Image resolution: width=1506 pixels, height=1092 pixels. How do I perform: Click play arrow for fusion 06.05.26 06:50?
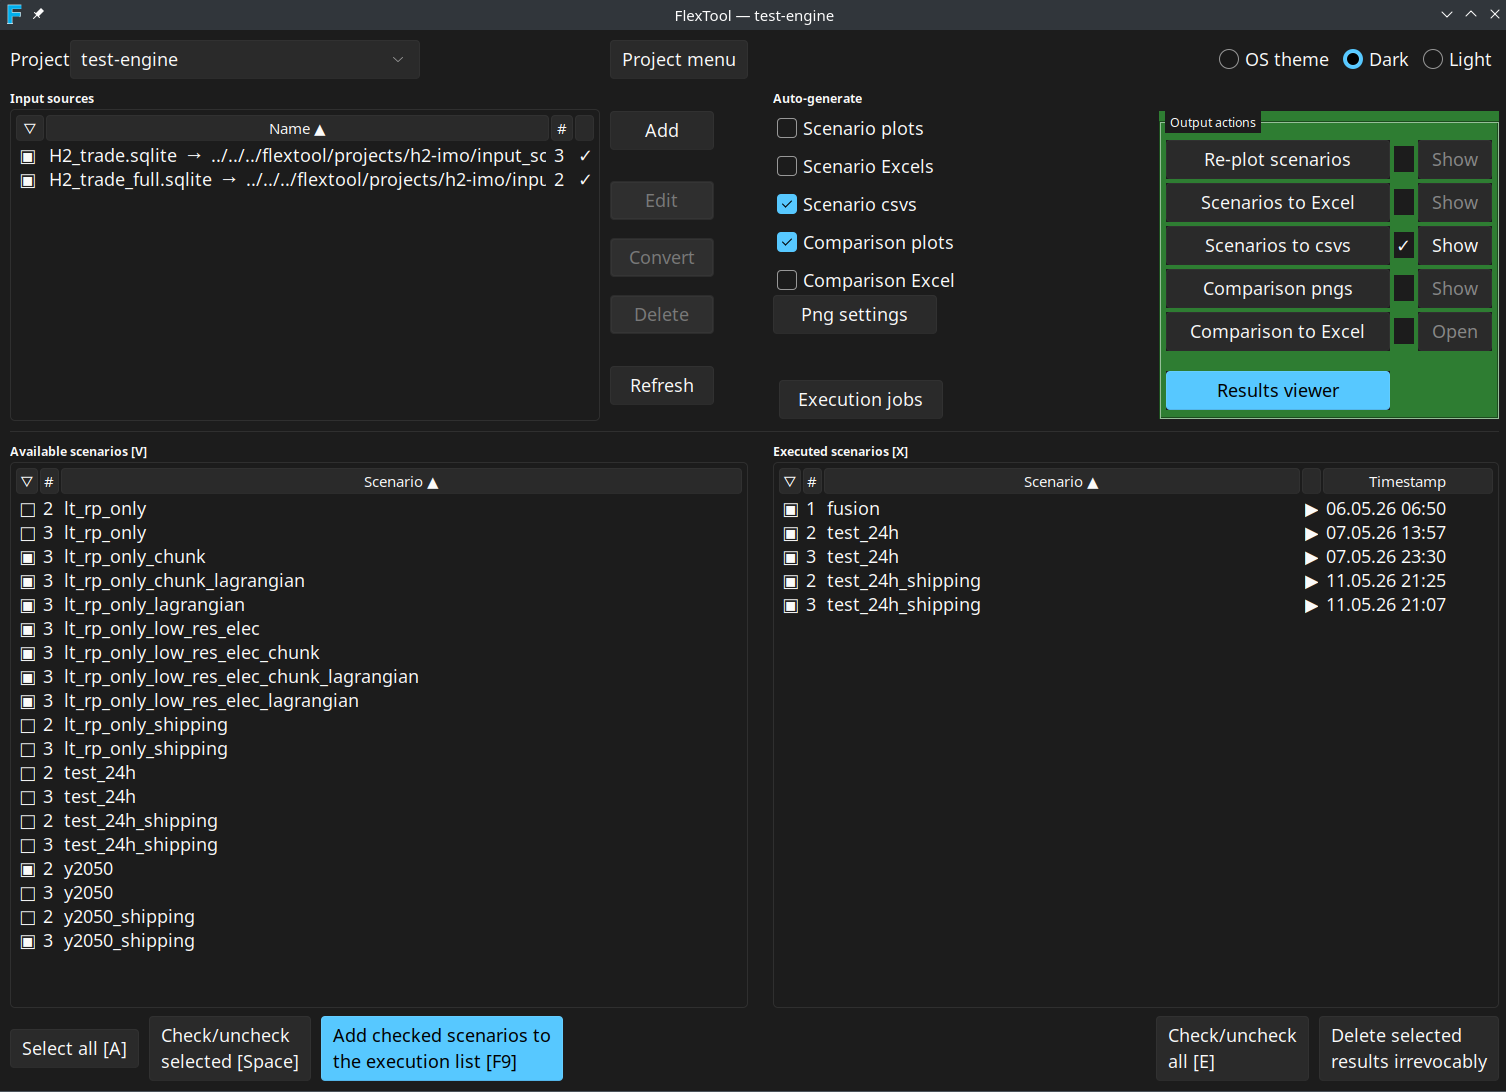pos(1311,510)
